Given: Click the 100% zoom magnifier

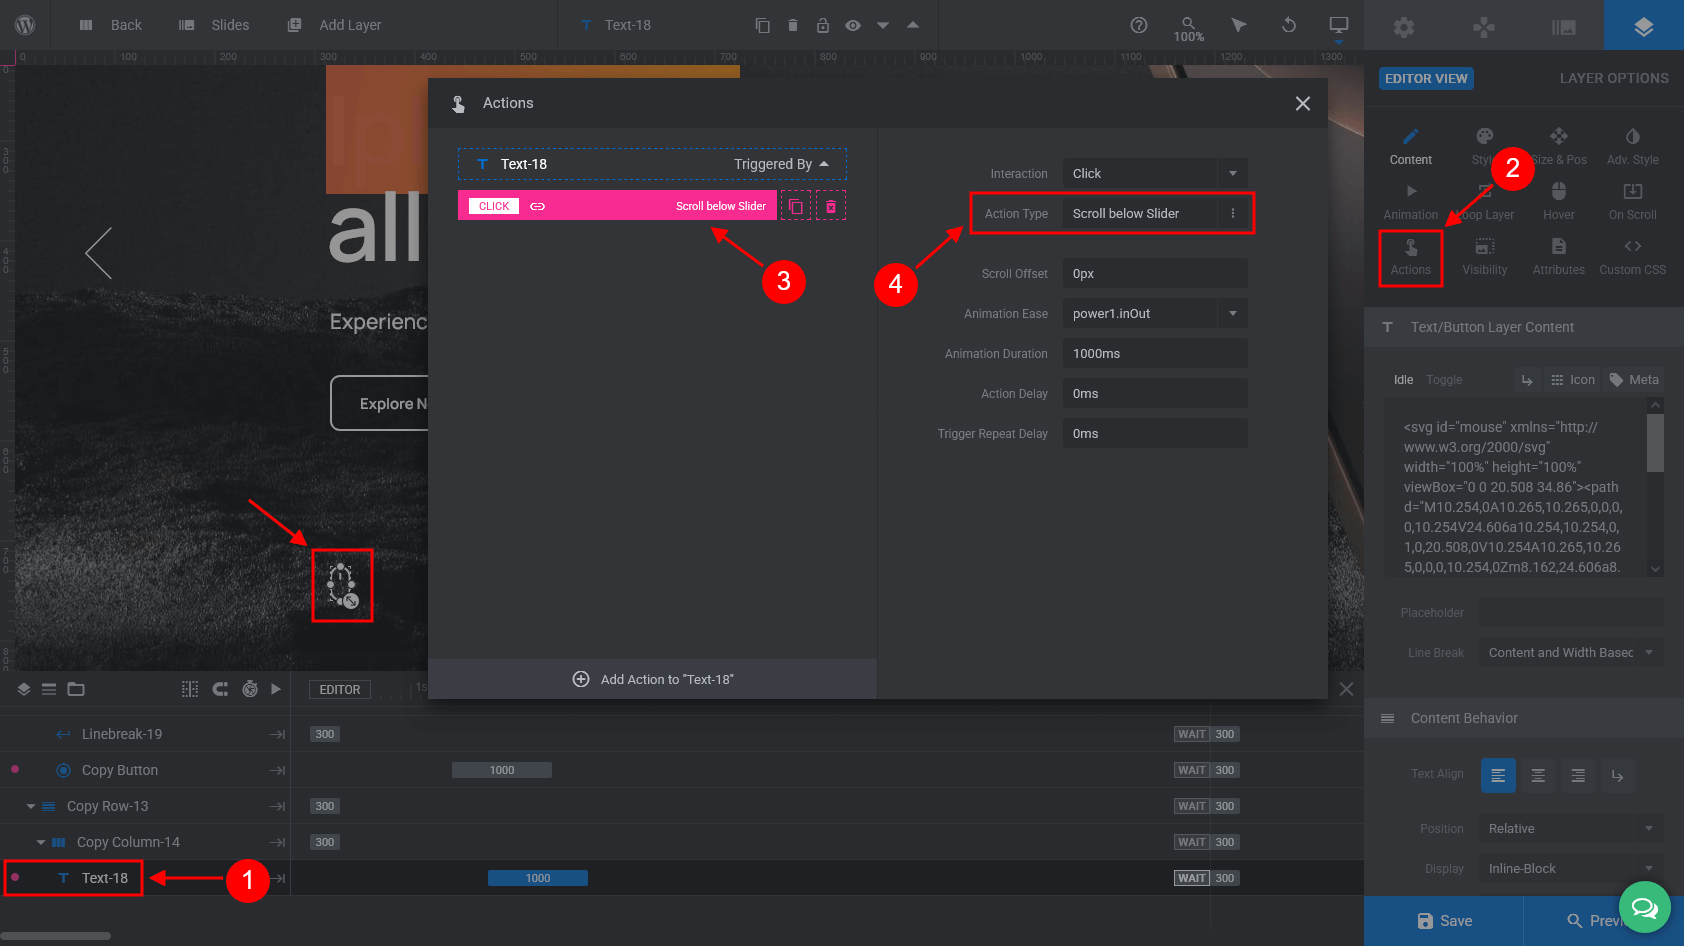Looking at the screenshot, I should (1189, 28).
